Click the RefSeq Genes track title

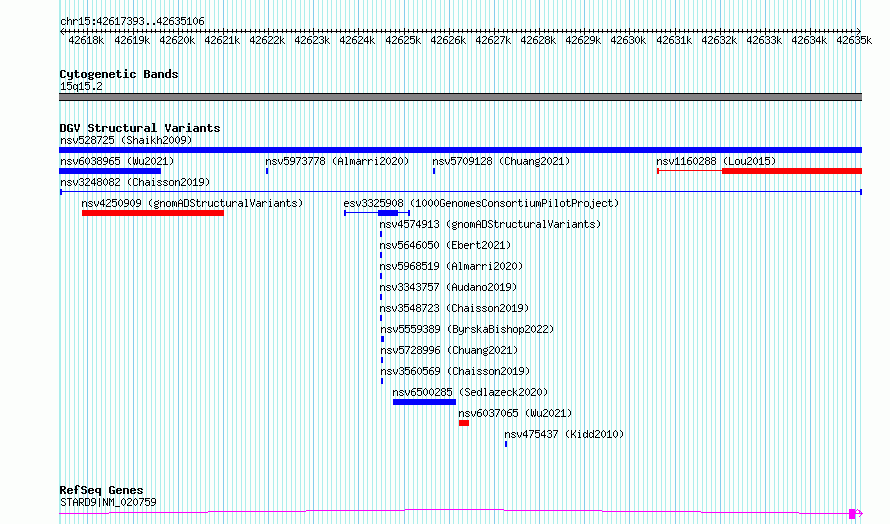coord(101,491)
